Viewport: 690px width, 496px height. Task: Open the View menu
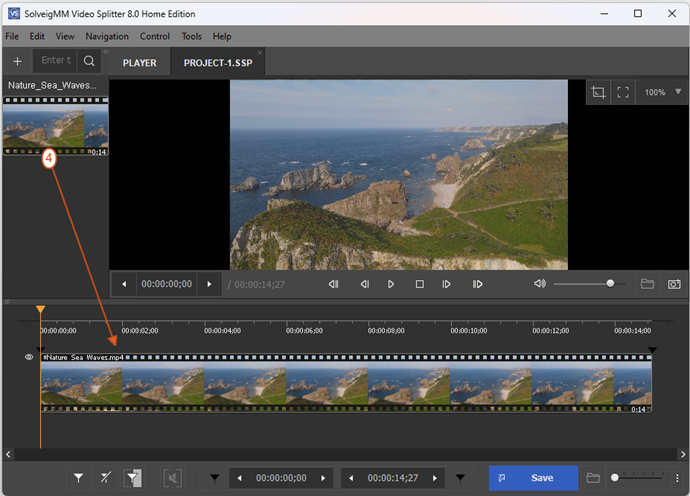click(x=65, y=37)
